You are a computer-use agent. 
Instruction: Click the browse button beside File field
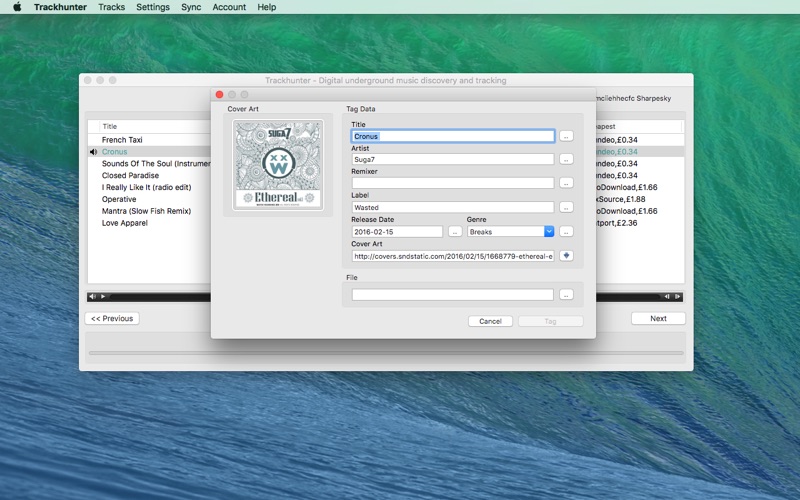(x=566, y=294)
